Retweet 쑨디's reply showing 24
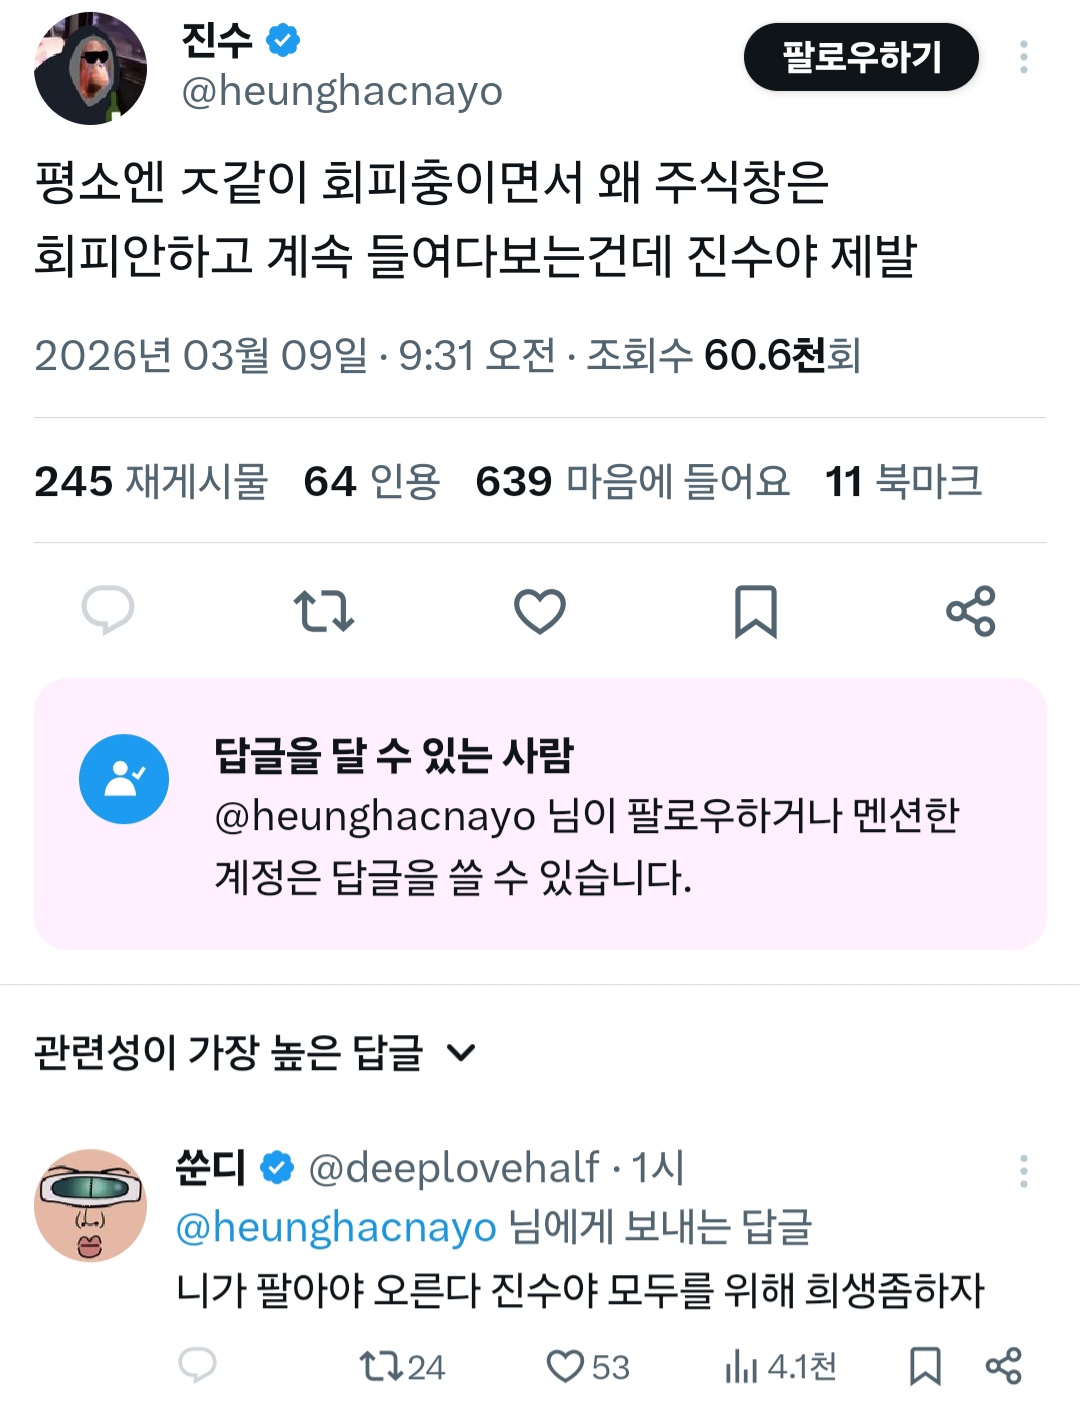Image resolution: width=1080 pixels, height=1406 pixels. [x=402, y=1366]
